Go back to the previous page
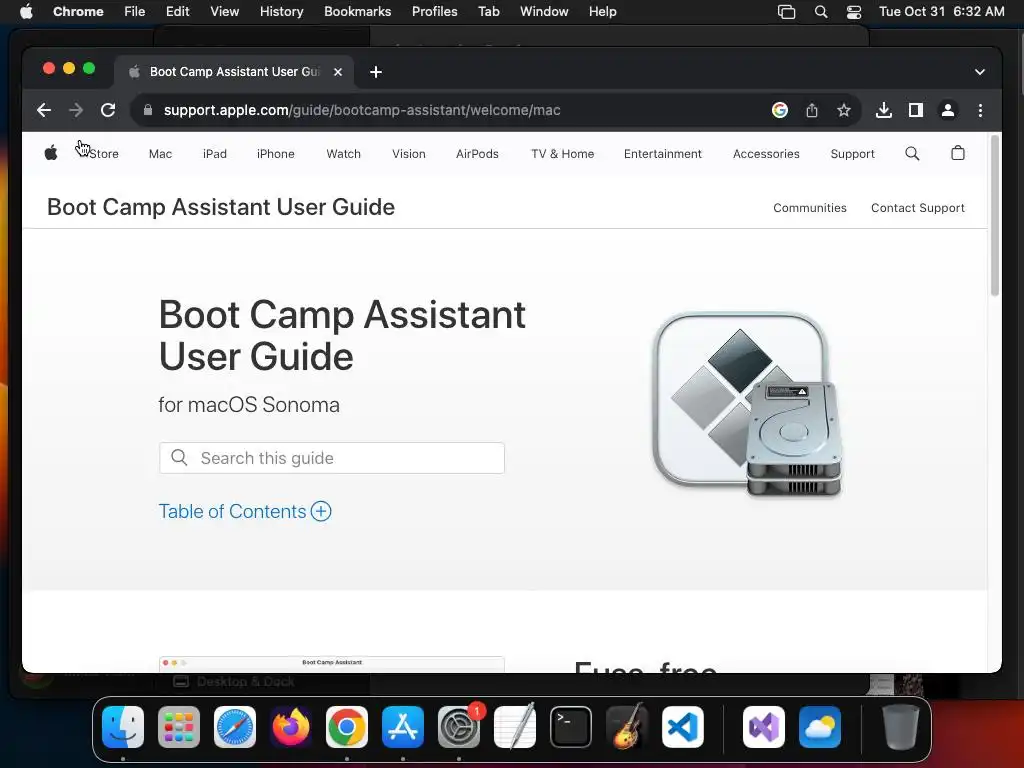The width and height of the screenshot is (1024, 768). tap(44, 110)
